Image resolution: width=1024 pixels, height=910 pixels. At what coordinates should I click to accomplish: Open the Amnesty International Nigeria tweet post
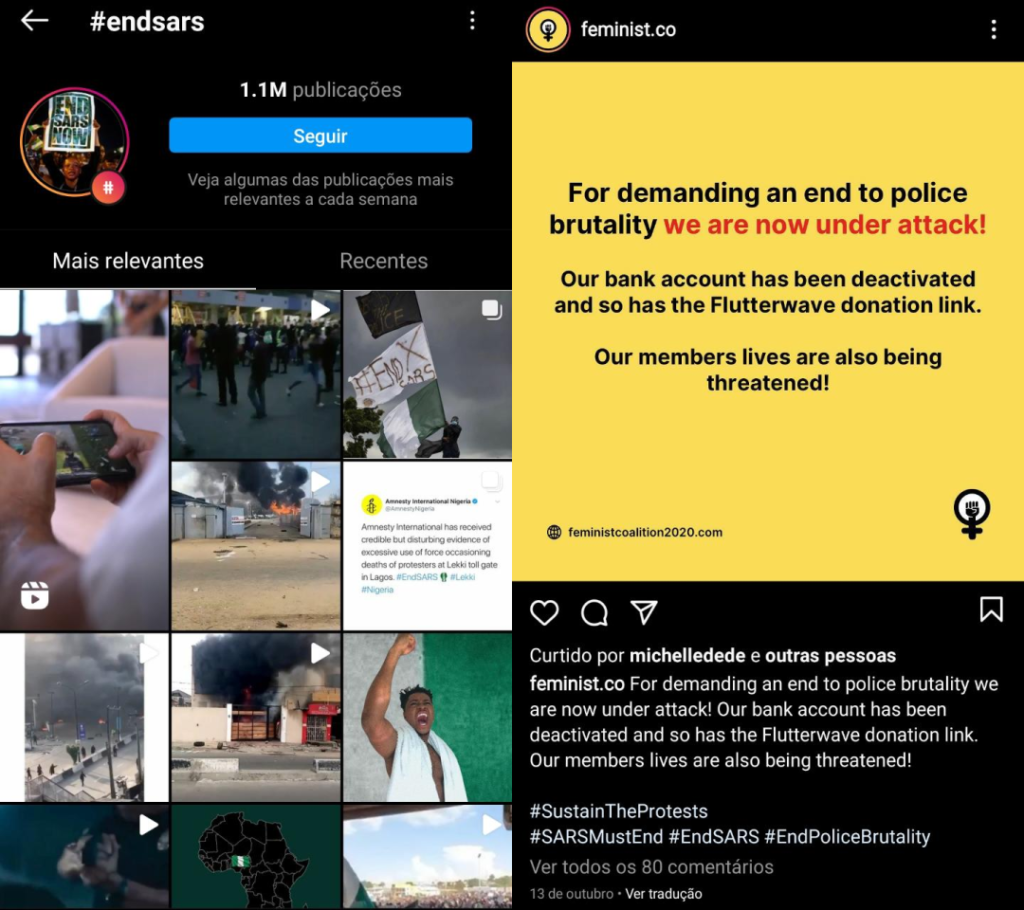(x=427, y=545)
